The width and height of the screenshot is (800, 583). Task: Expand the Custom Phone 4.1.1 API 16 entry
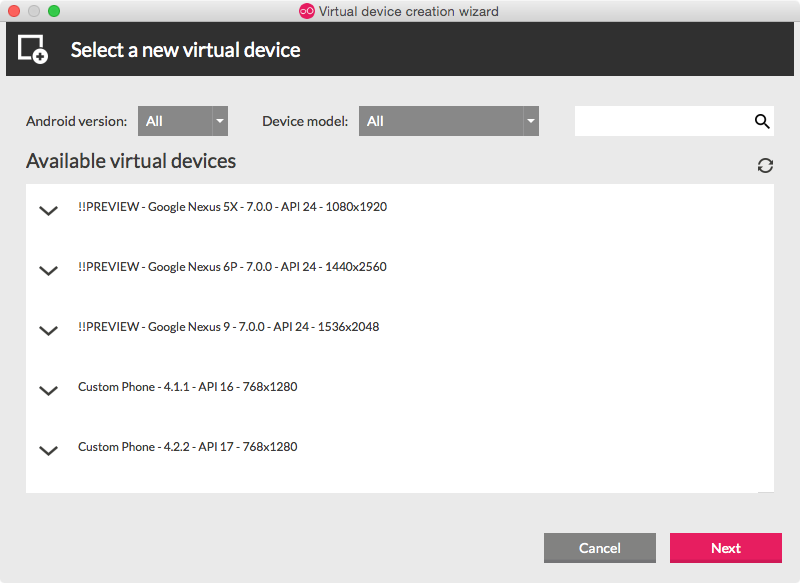(48, 391)
